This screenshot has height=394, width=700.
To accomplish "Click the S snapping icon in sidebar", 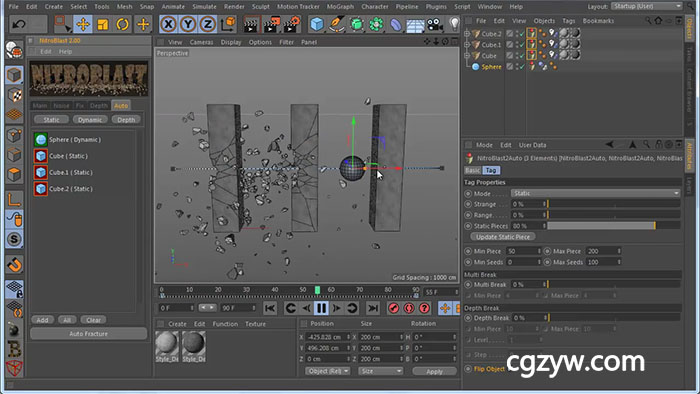I will click(14, 240).
